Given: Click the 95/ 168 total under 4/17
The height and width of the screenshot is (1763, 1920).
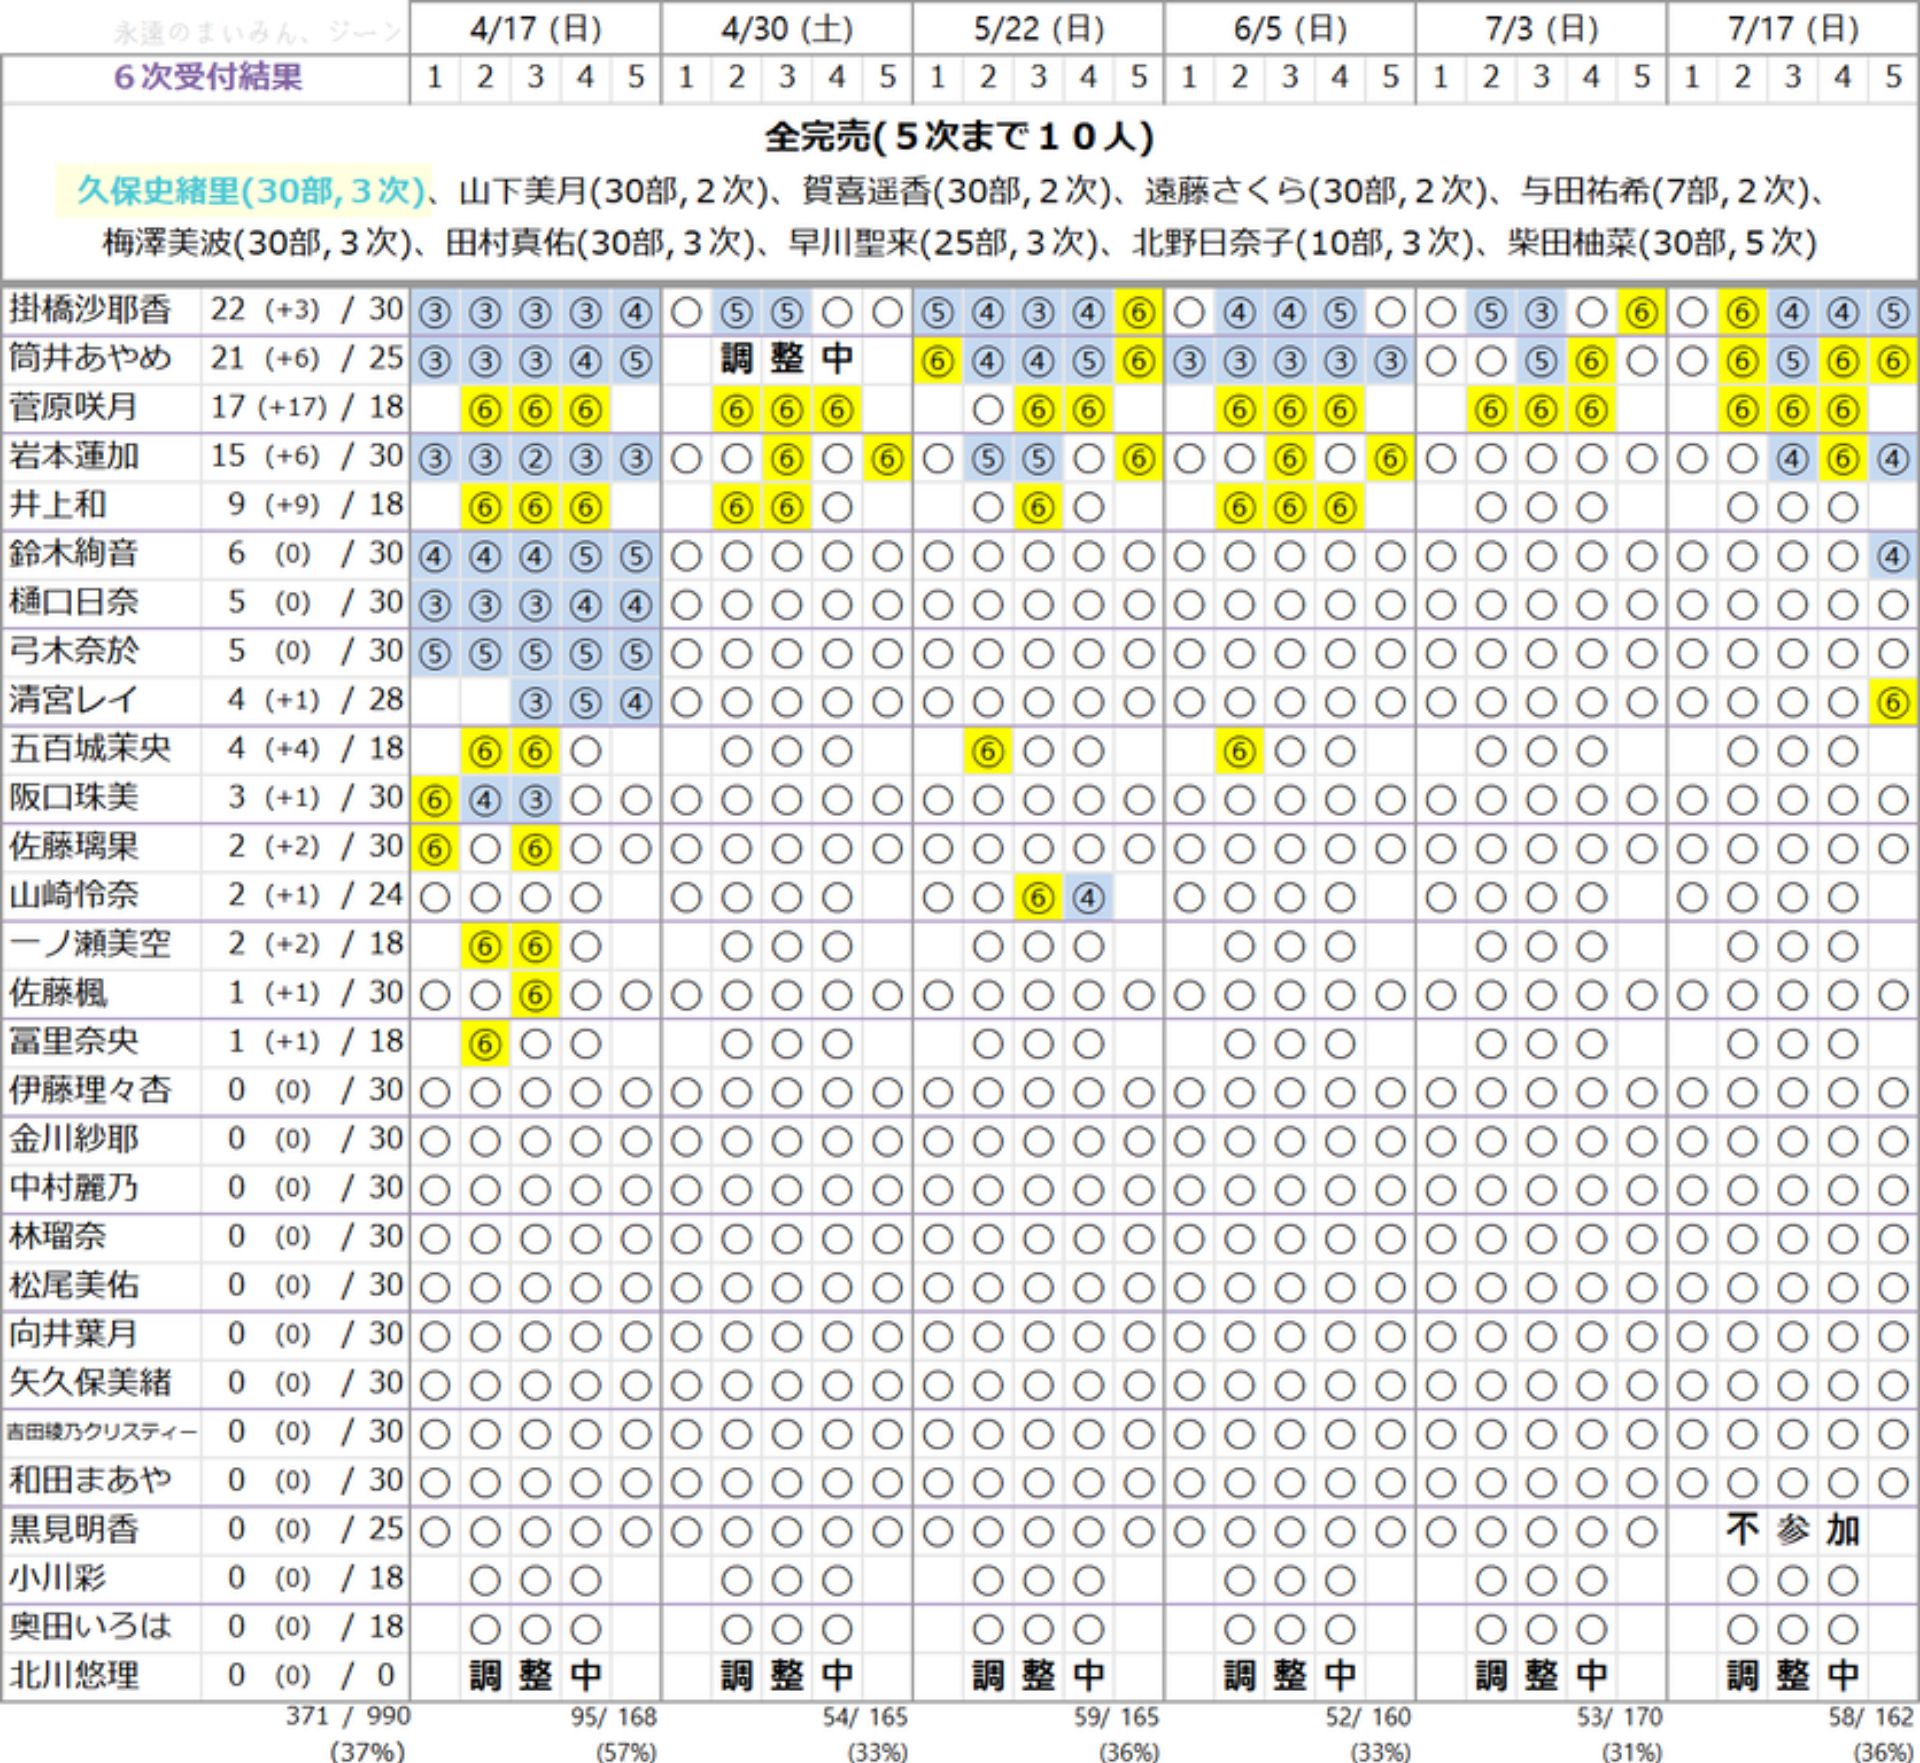Looking at the screenshot, I should [613, 1717].
